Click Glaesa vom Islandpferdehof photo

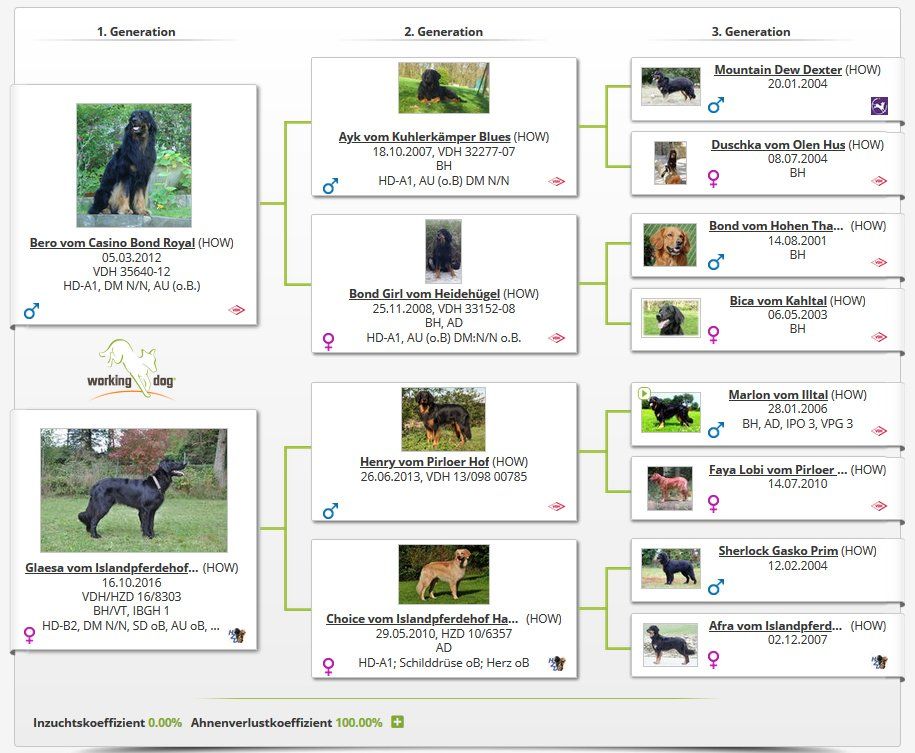point(134,490)
